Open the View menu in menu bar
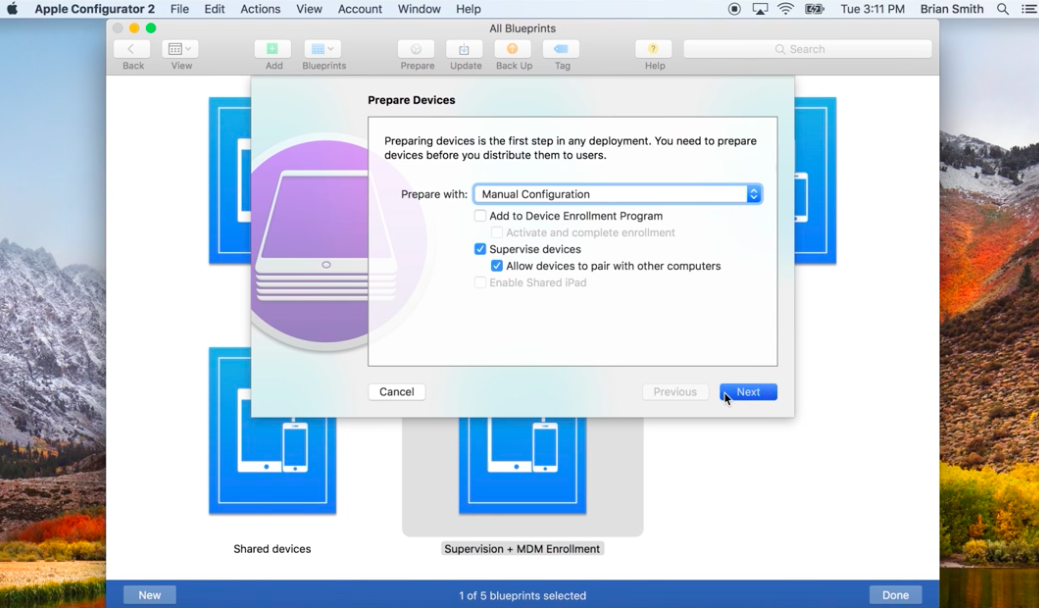Screen dimensions: 1039x608 (309, 9)
